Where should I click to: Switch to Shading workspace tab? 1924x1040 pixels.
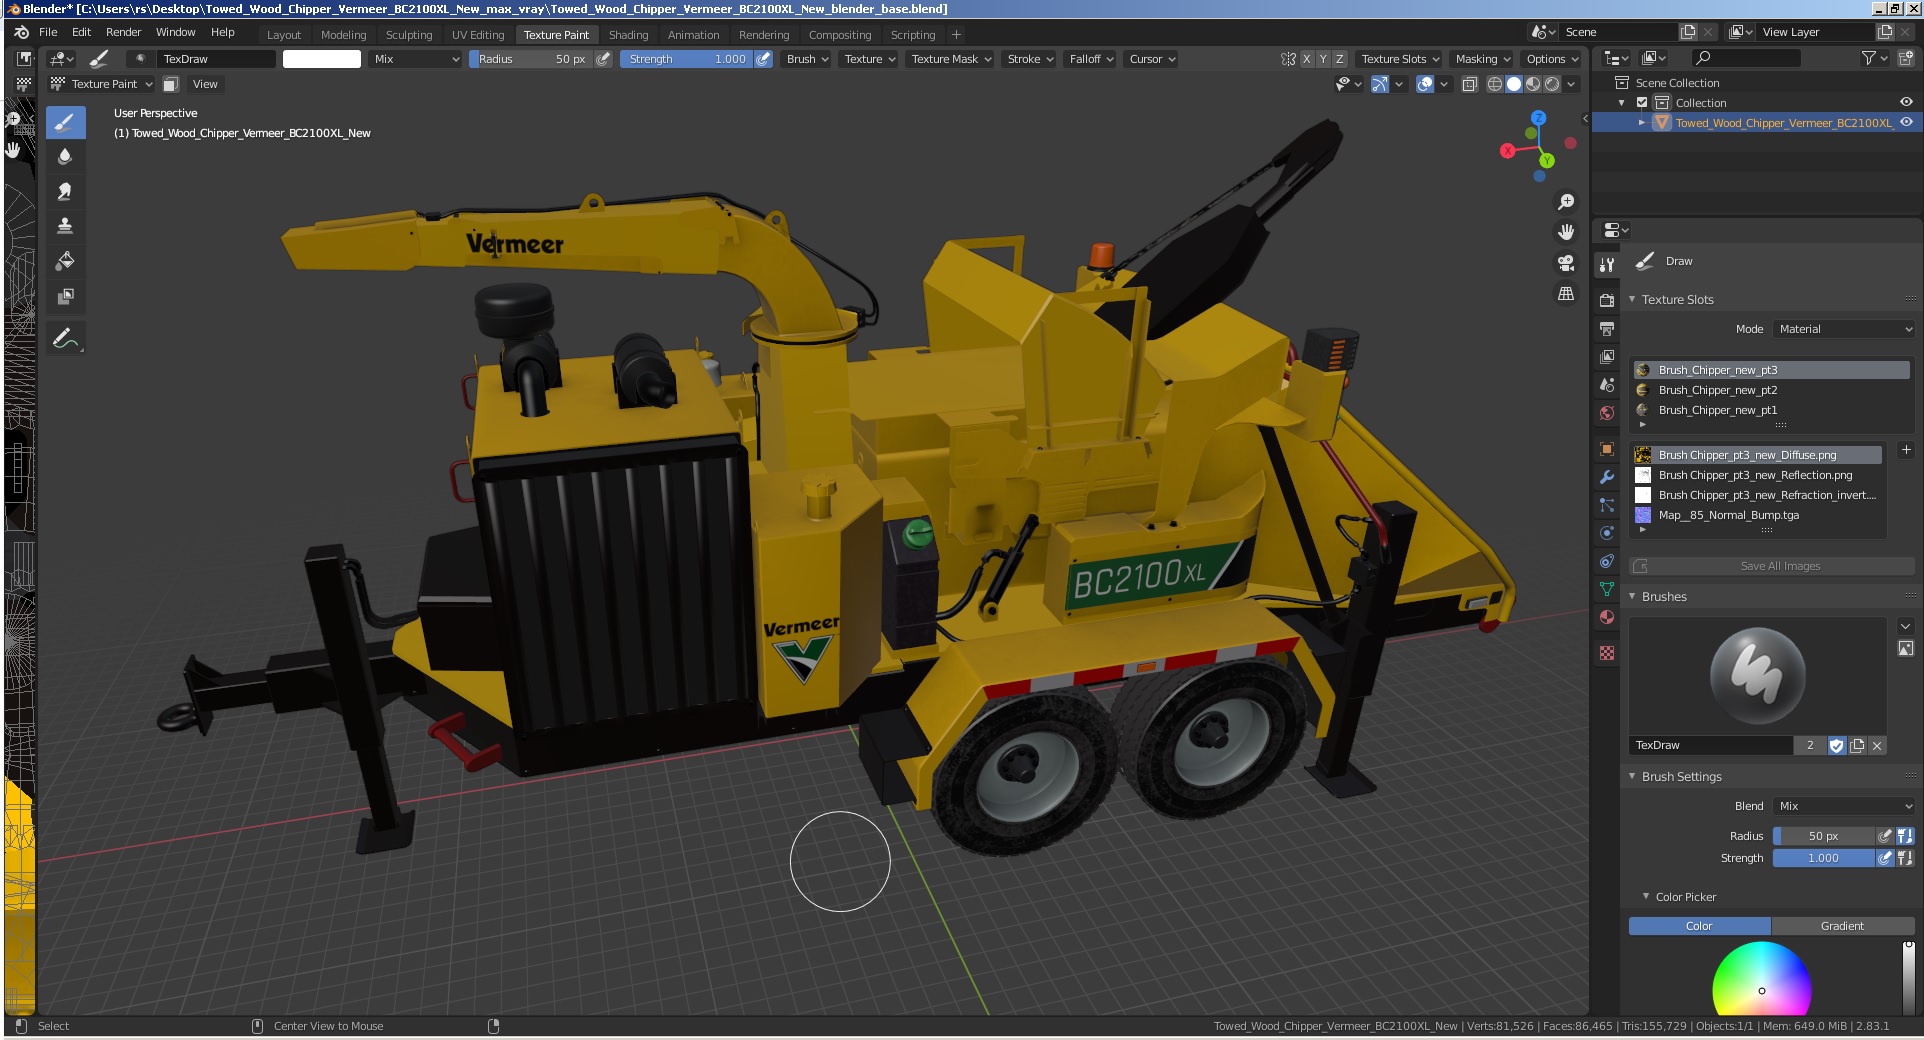[629, 35]
